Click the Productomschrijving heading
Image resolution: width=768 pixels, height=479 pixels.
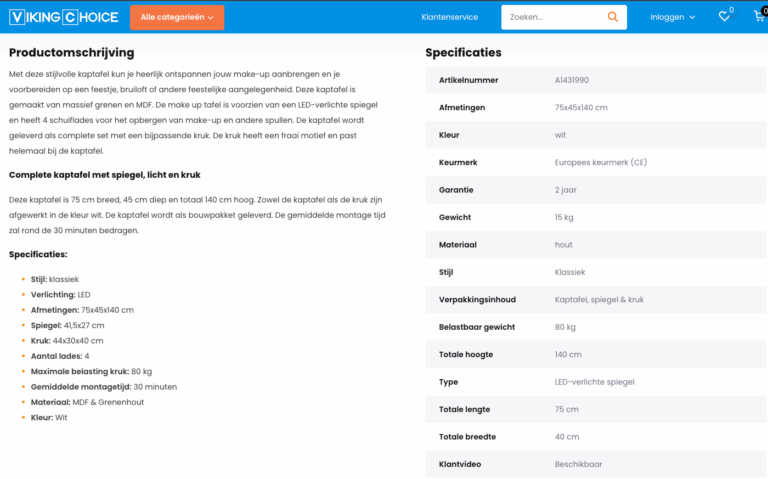pos(71,52)
